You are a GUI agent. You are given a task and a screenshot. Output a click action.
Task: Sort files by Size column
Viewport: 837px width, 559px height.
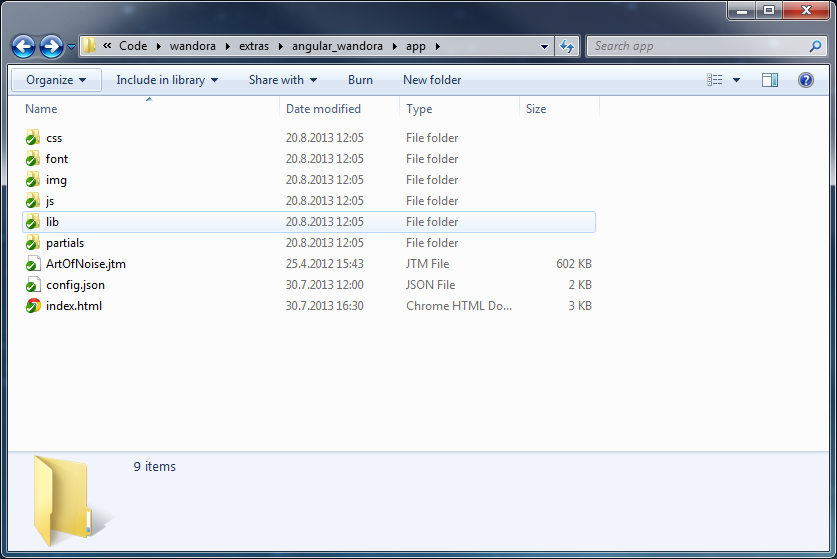tap(536, 109)
